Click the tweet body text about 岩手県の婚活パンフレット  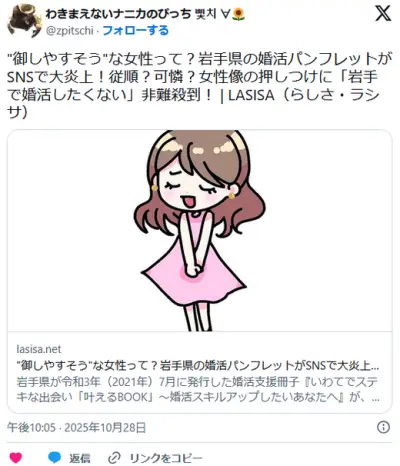click(x=199, y=86)
